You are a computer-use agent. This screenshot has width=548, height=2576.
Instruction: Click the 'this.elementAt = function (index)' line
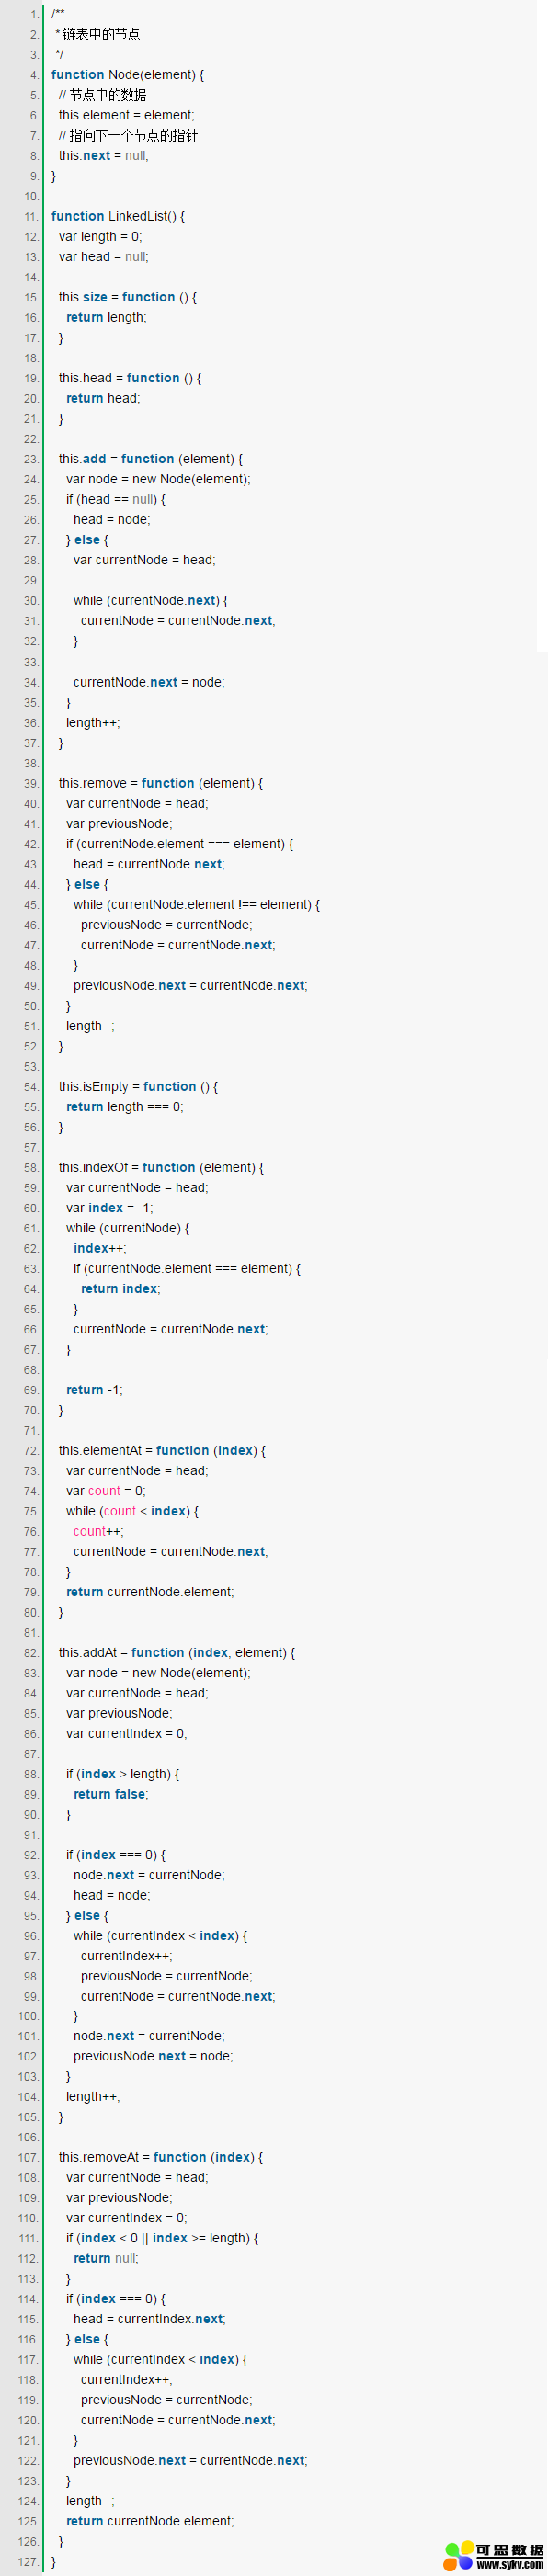162,1450
